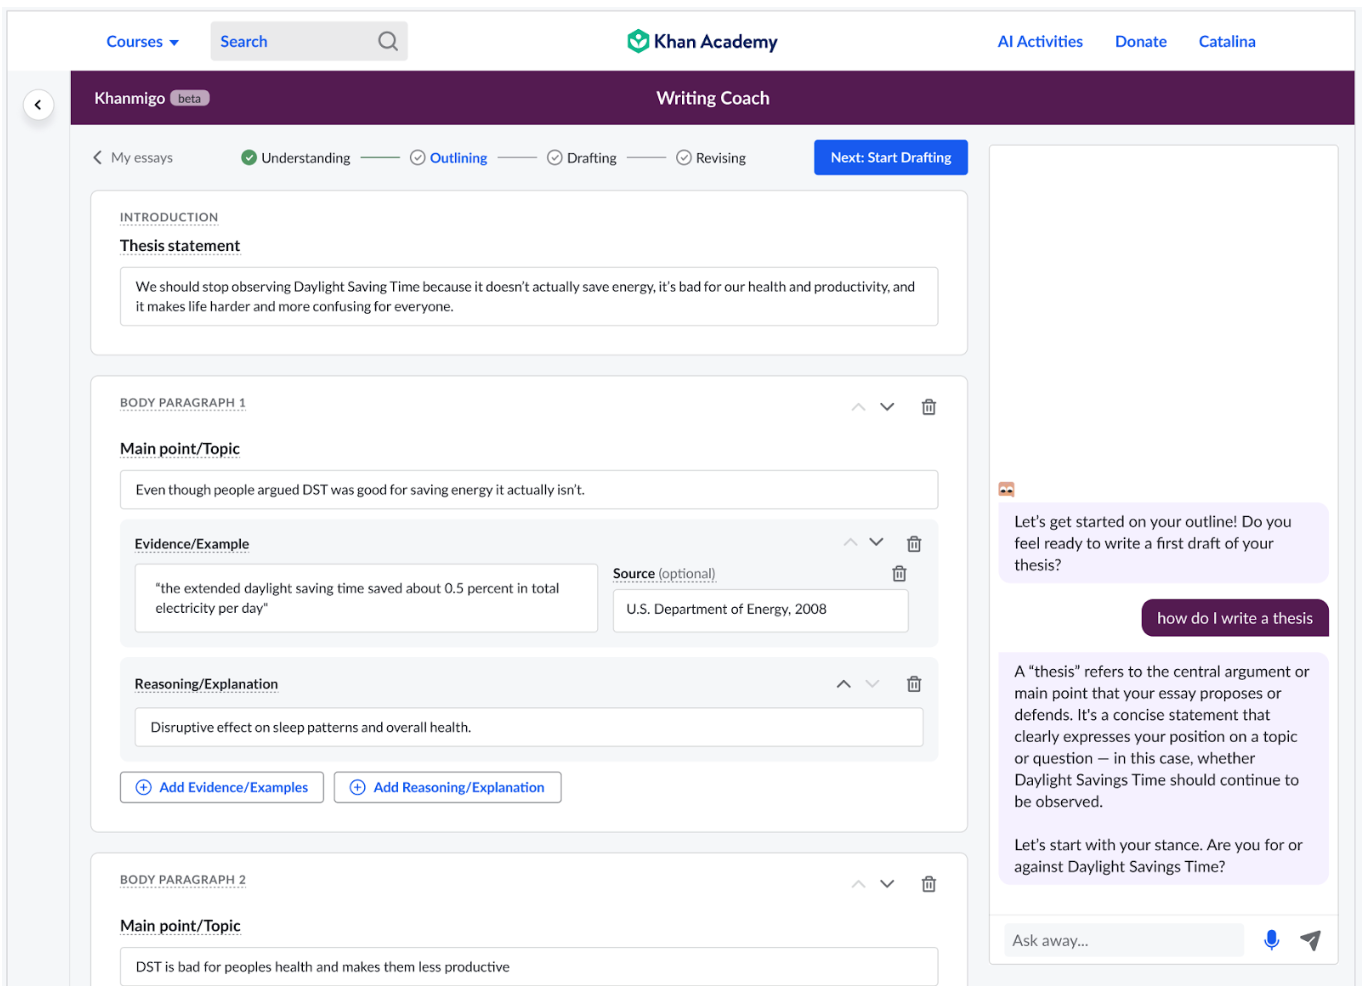The height and width of the screenshot is (990, 1364).
Task: Click the INTRODUCTION heading
Action: tap(169, 217)
